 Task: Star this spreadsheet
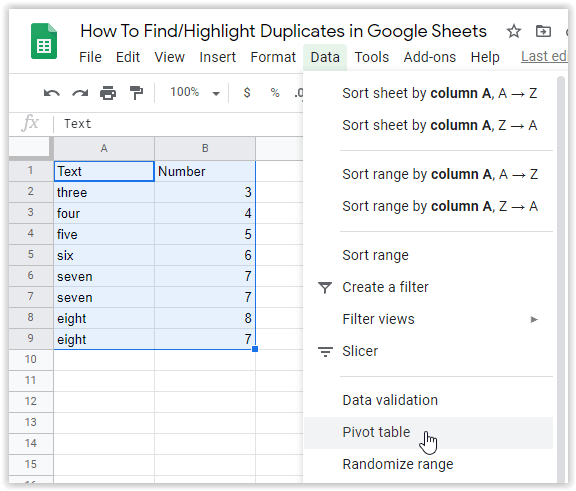pyautogui.click(x=514, y=31)
